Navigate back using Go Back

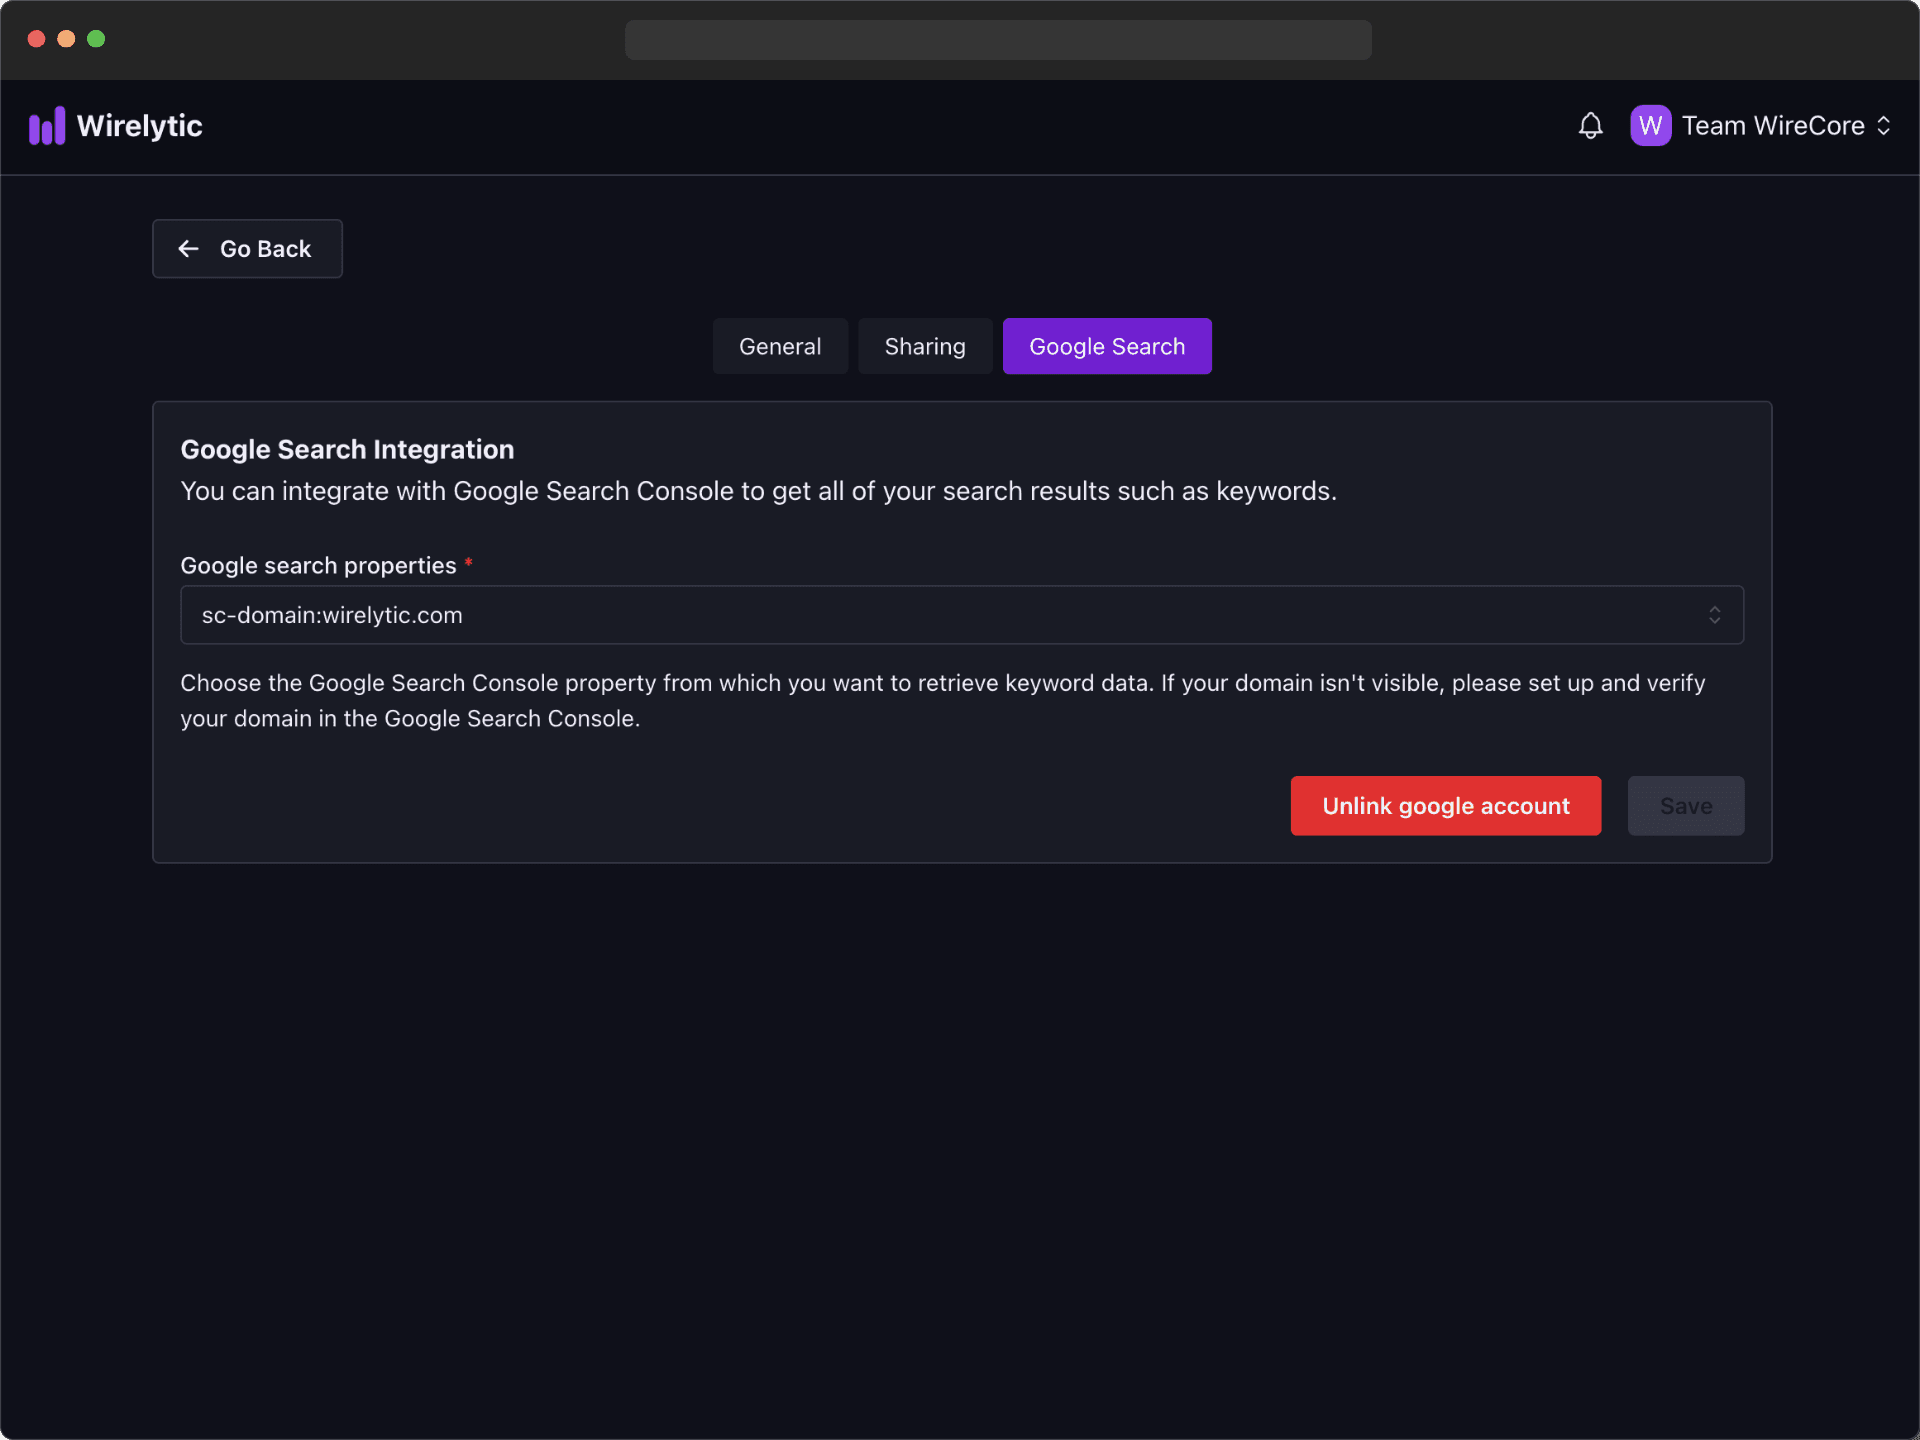(x=245, y=248)
